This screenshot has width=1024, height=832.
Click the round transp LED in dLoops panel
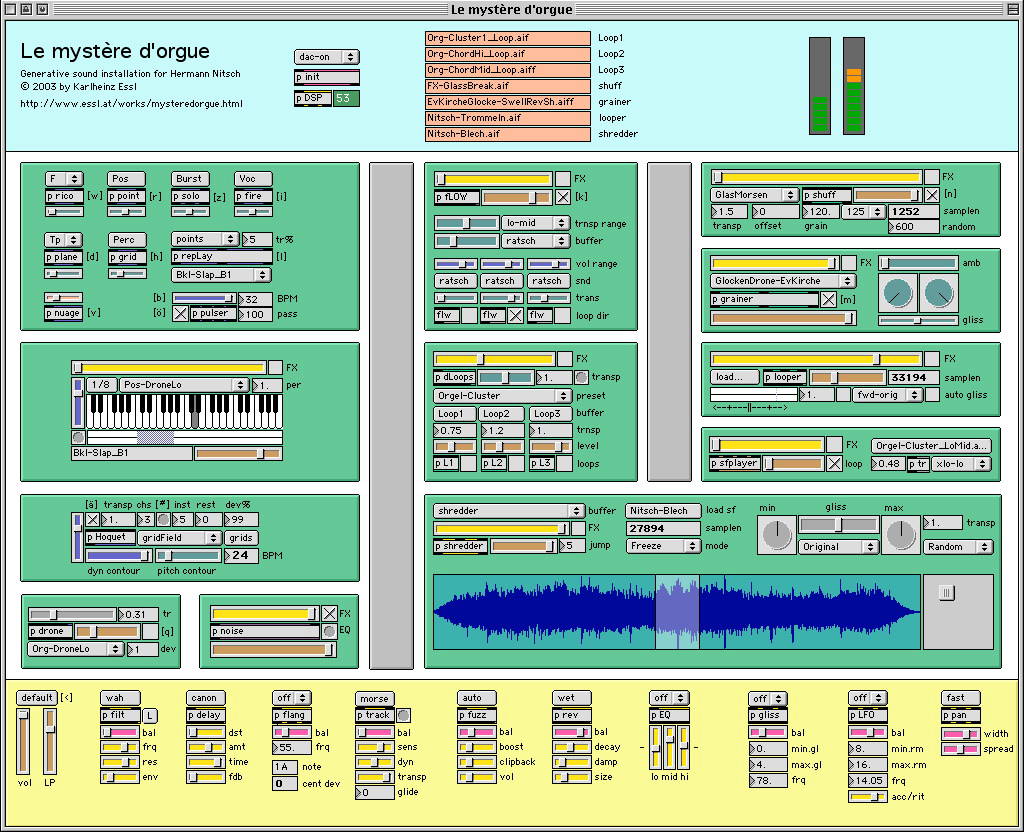pos(581,377)
